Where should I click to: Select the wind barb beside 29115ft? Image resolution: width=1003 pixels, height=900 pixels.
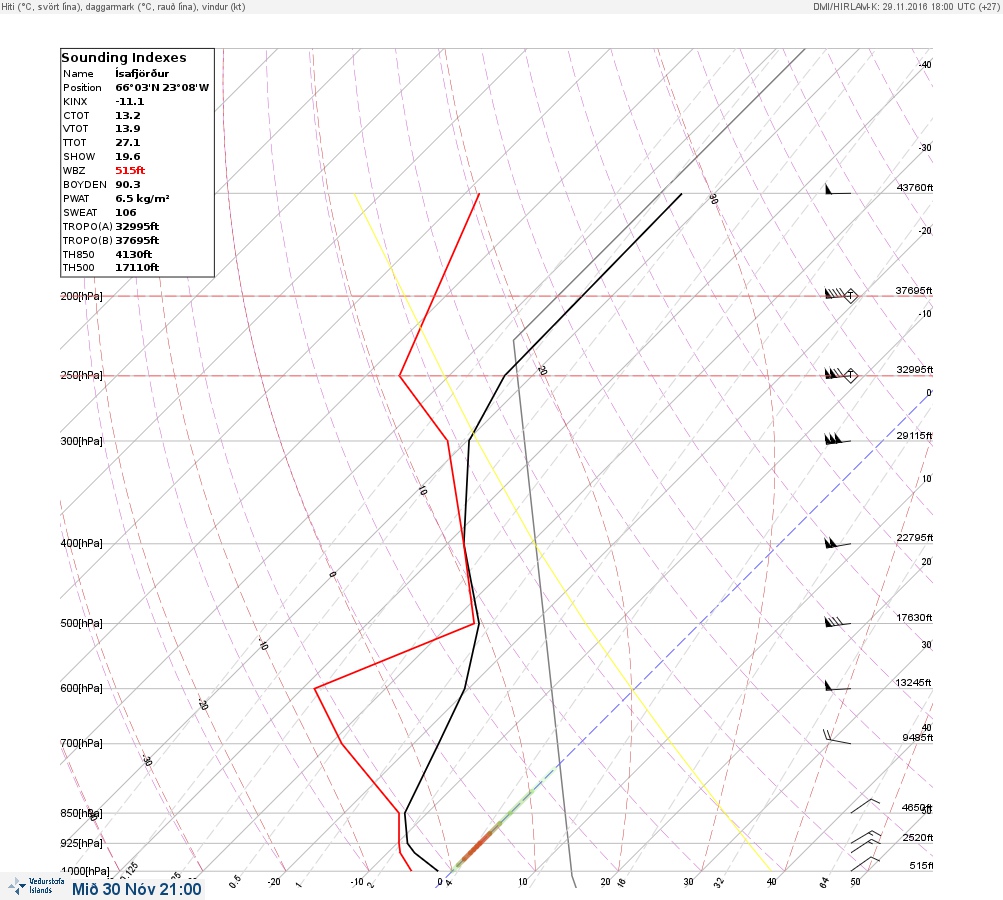[837, 439]
